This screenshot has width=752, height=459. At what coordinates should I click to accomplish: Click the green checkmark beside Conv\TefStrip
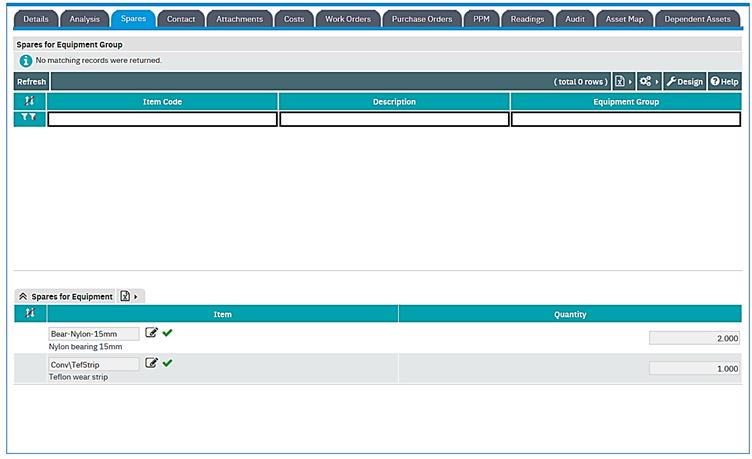pos(167,363)
